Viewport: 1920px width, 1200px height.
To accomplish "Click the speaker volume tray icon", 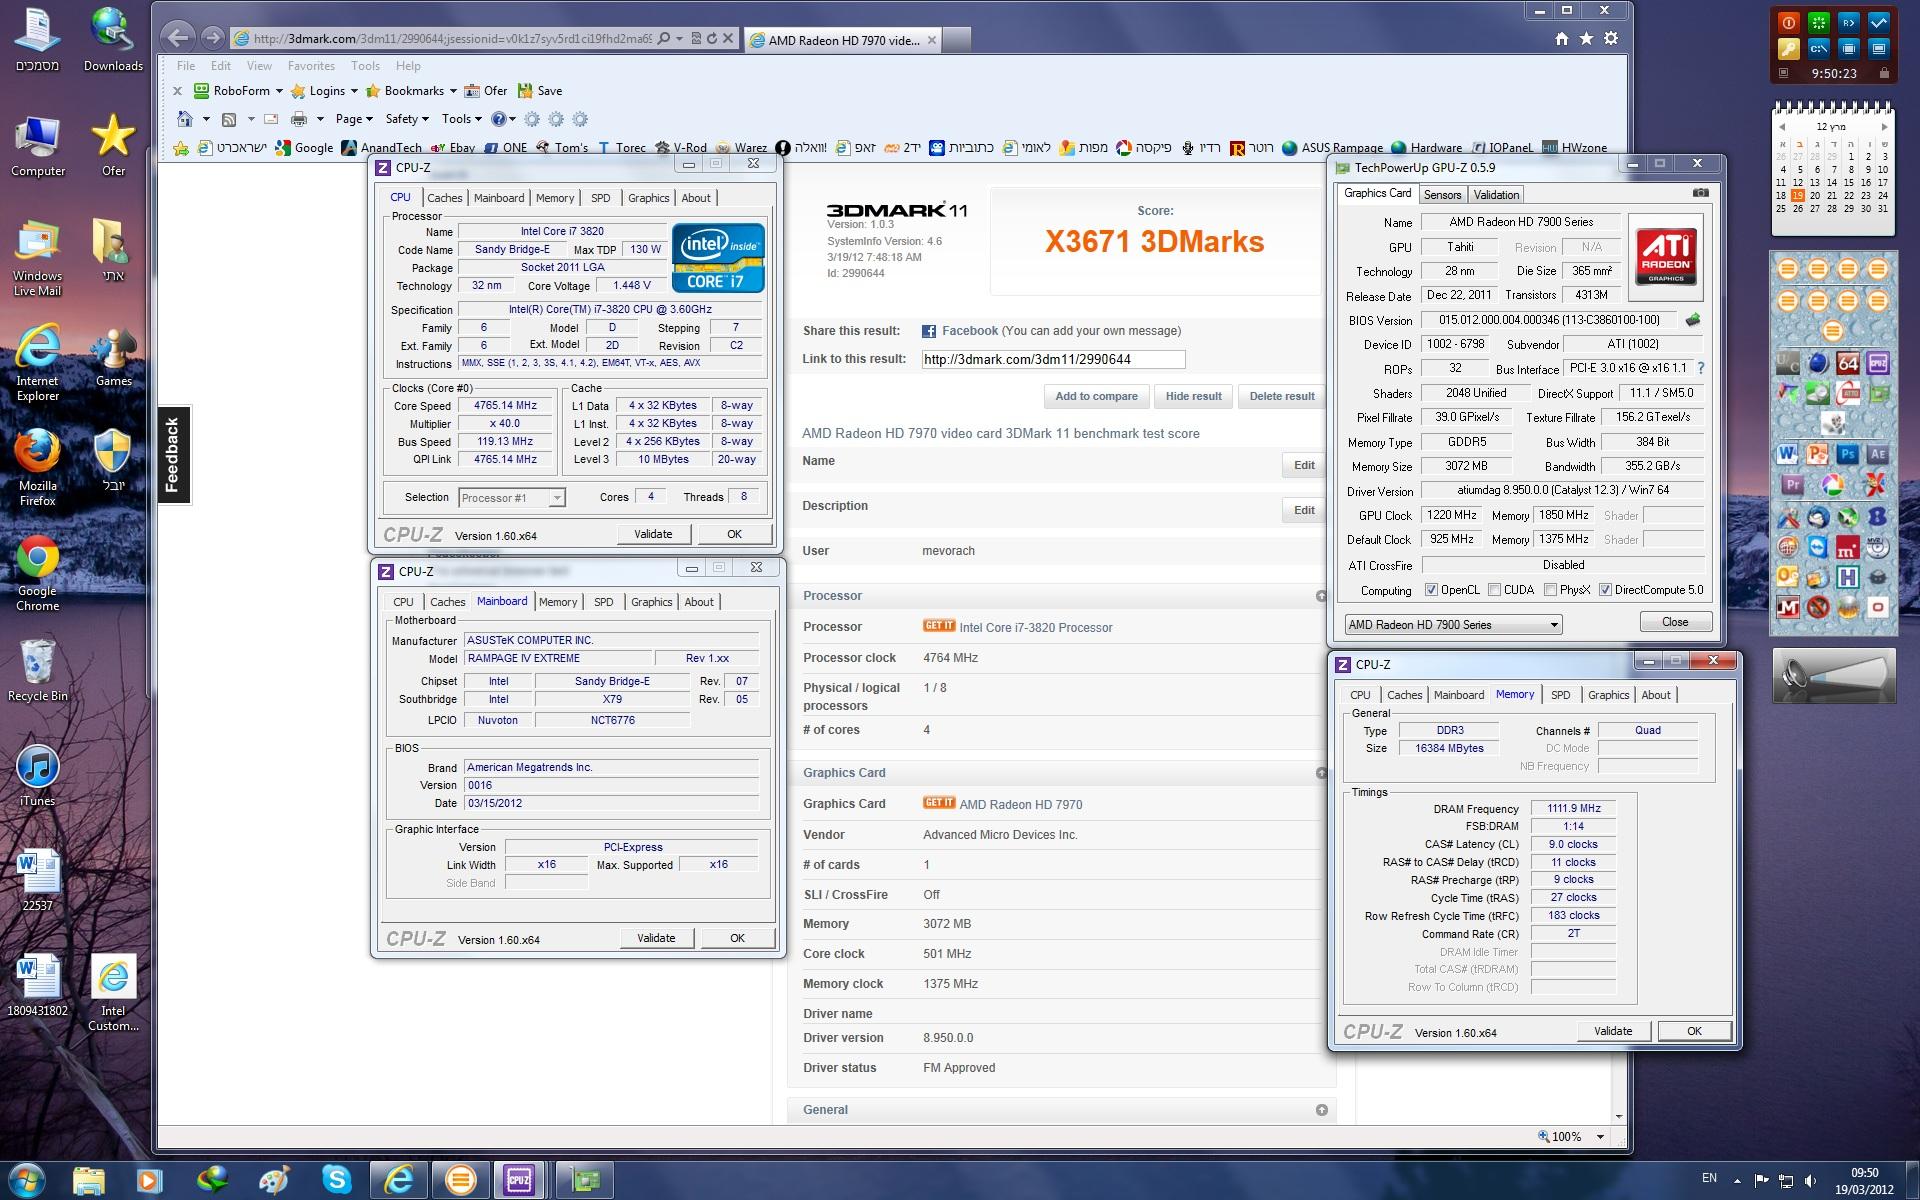I will click(x=1811, y=1181).
